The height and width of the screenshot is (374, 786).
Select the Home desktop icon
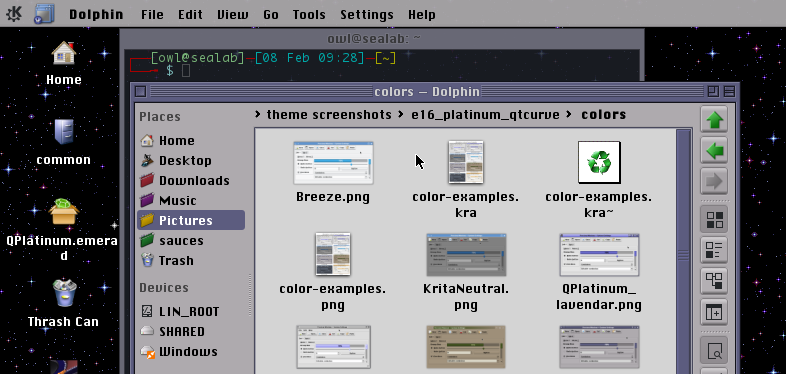tap(64, 63)
